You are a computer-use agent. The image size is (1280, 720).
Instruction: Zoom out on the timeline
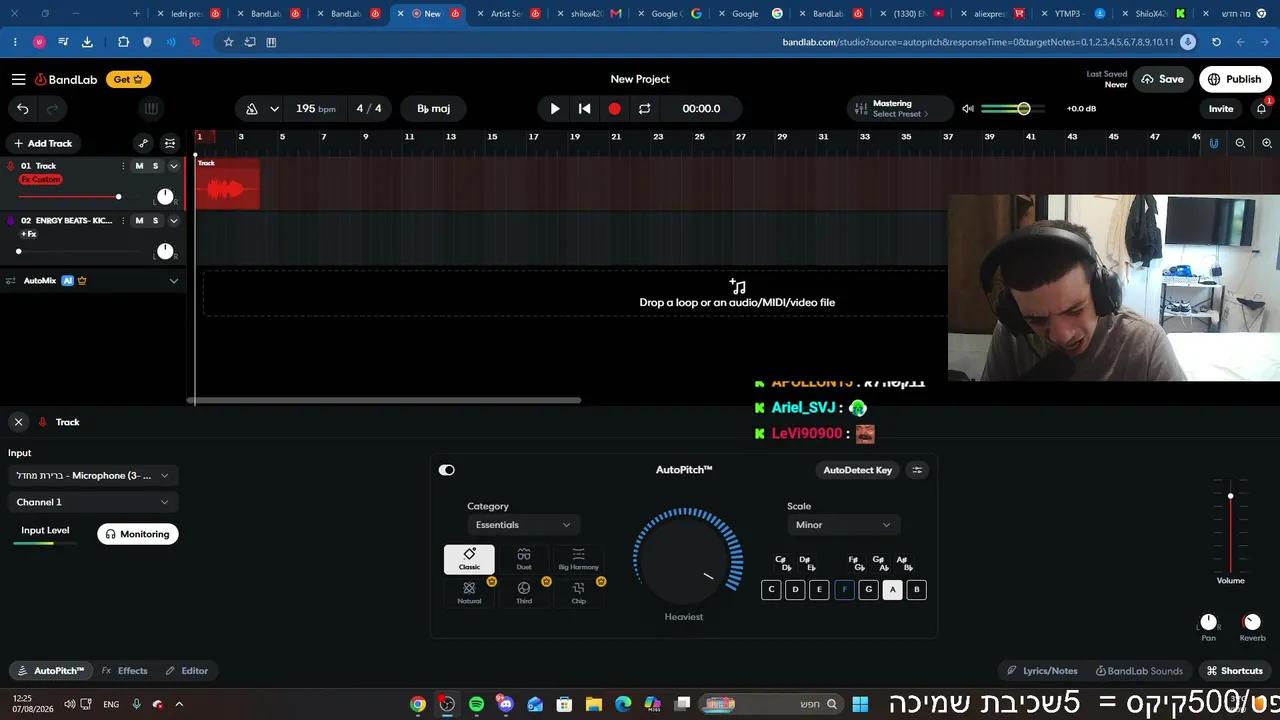point(1240,143)
